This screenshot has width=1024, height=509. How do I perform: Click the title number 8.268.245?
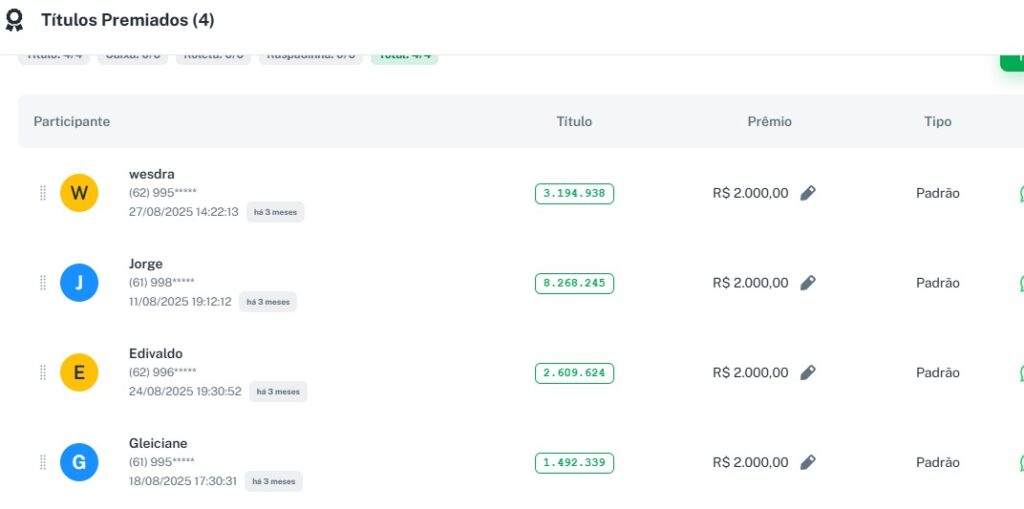point(574,284)
